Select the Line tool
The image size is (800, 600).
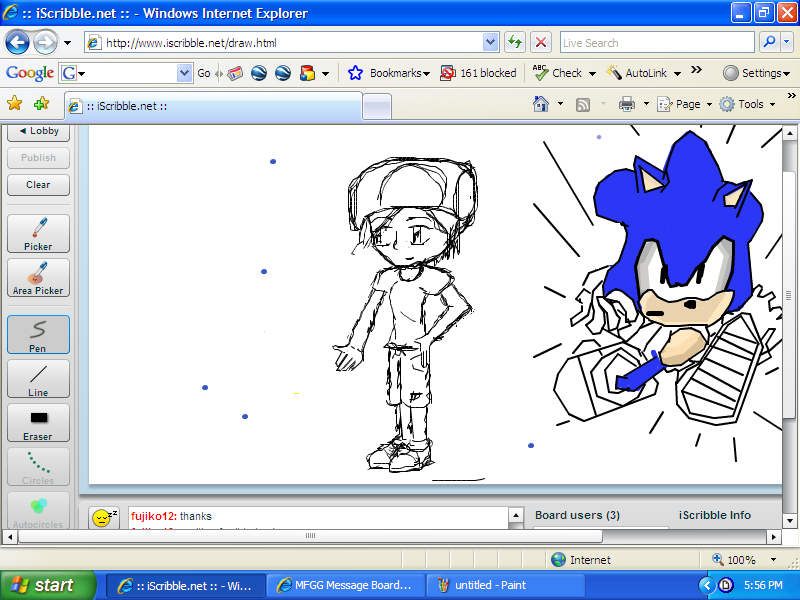38,379
